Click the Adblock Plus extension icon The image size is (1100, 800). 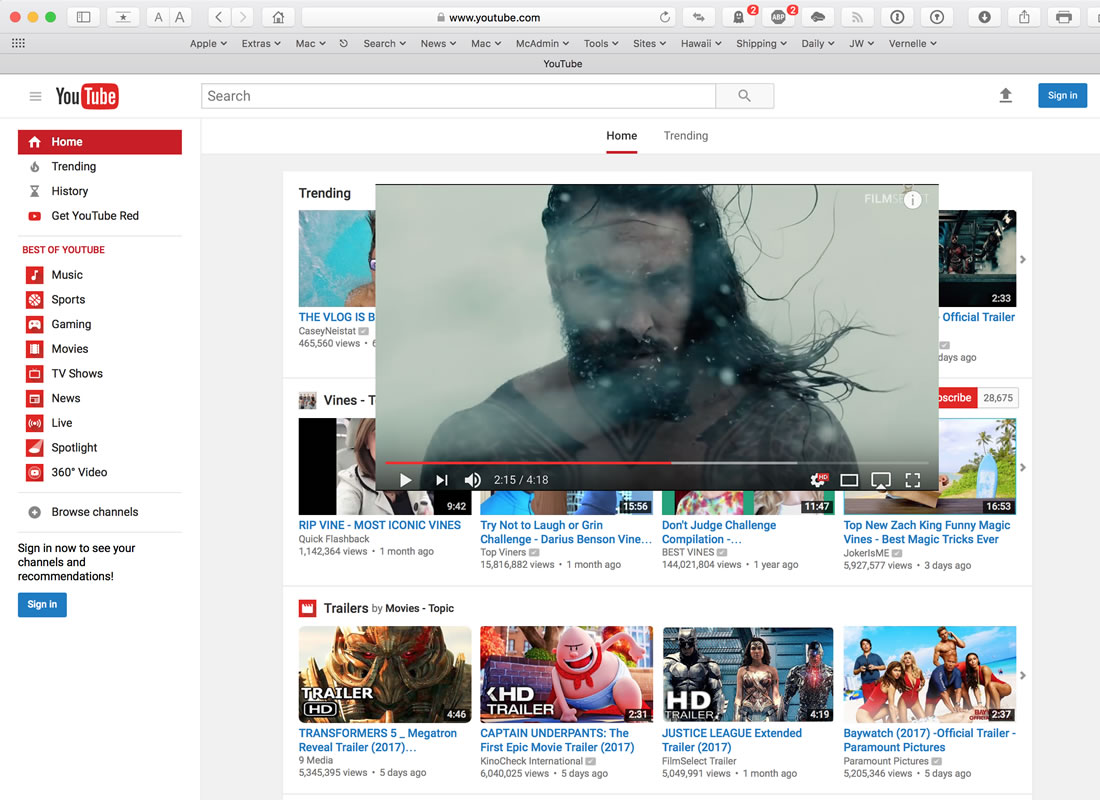click(778, 17)
